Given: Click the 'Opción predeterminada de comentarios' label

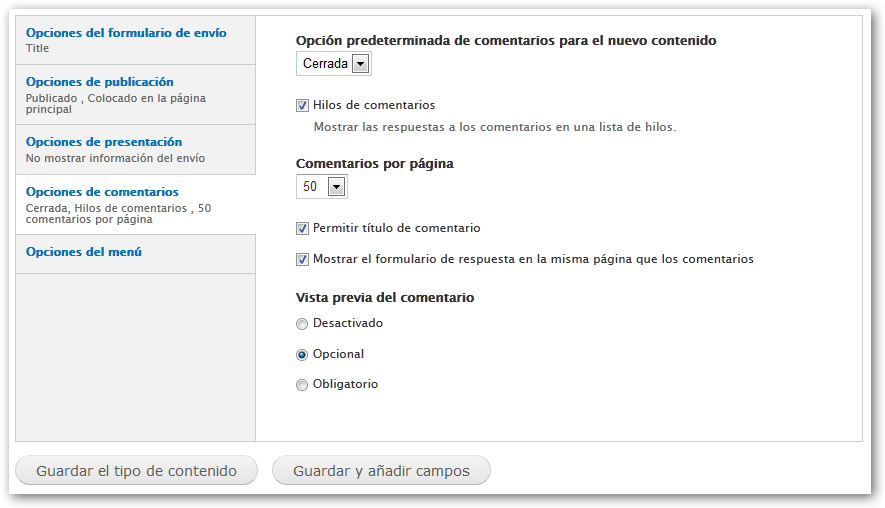Looking at the screenshot, I should point(506,41).
